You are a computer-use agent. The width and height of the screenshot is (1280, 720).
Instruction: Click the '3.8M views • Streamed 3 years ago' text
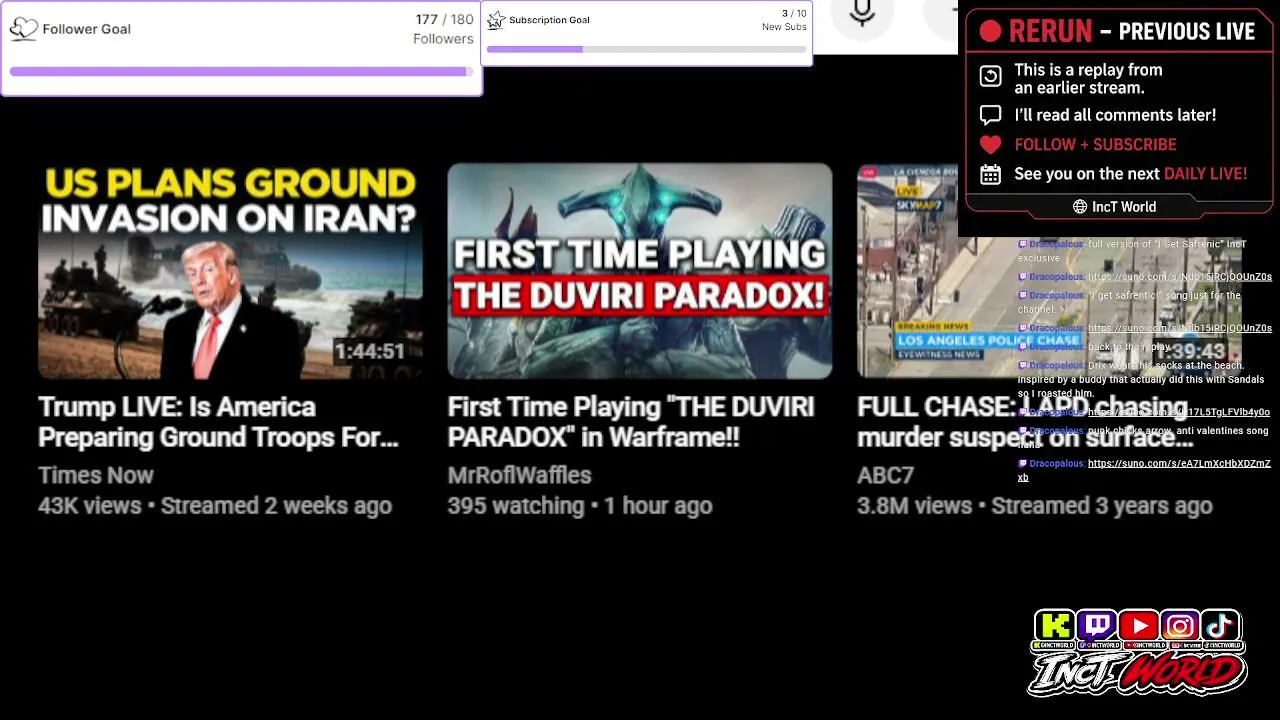1035,506
